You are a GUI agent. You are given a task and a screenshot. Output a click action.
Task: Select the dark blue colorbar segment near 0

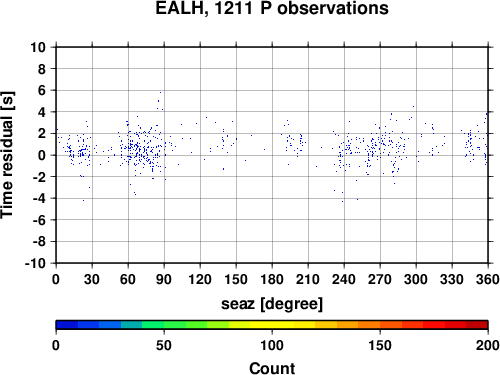(x=67, y=325)
